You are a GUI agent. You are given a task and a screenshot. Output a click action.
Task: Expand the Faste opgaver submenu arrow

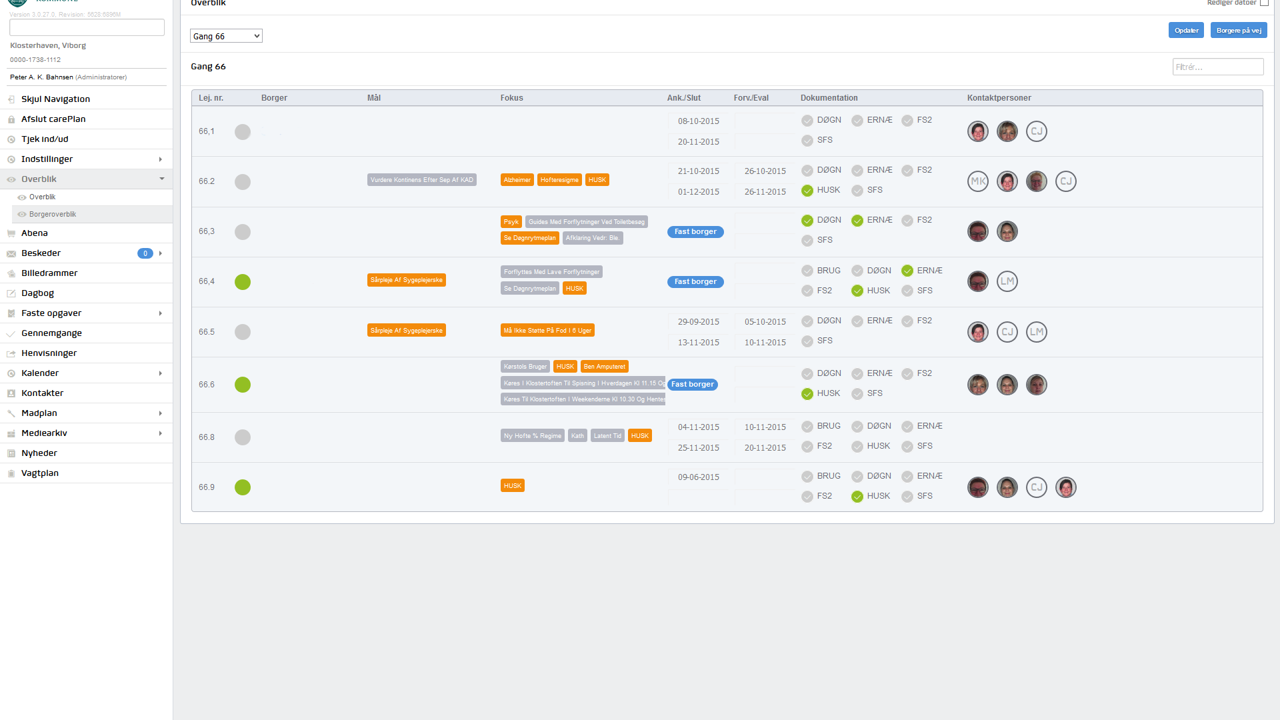coord(160,313)
